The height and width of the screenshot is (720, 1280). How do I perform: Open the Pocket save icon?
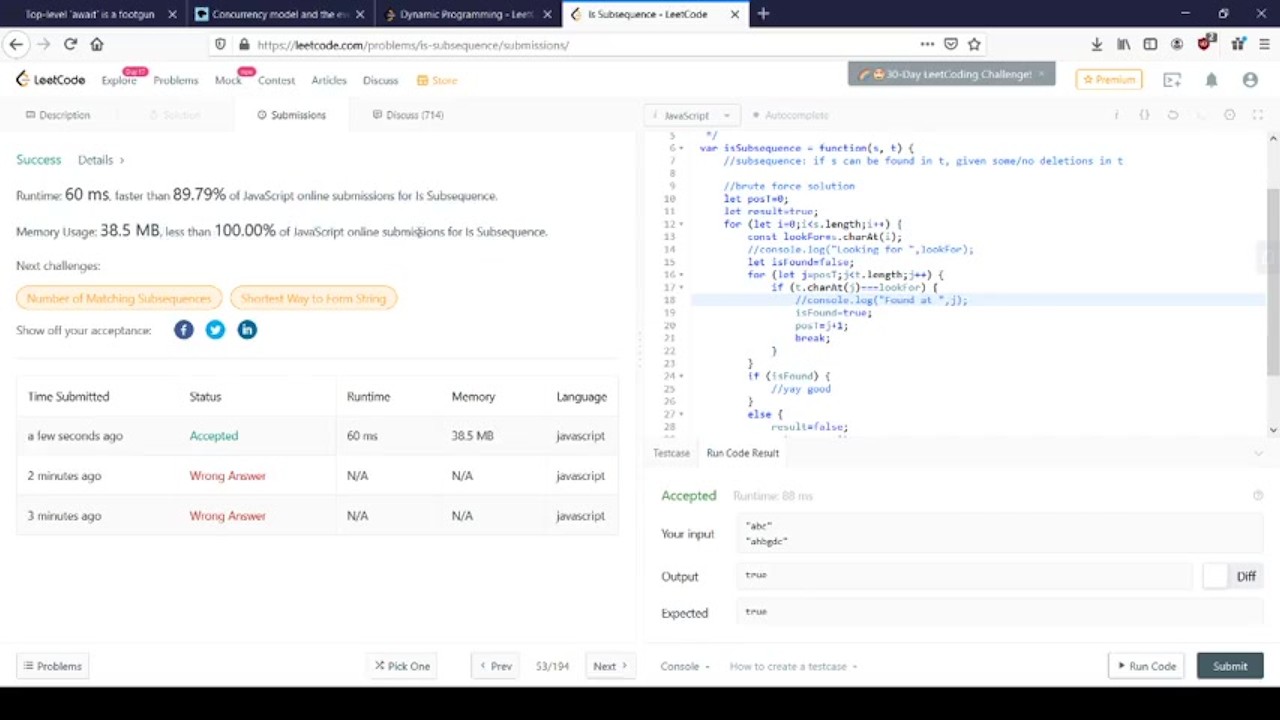pyautogui.click(x=951, y=44)
